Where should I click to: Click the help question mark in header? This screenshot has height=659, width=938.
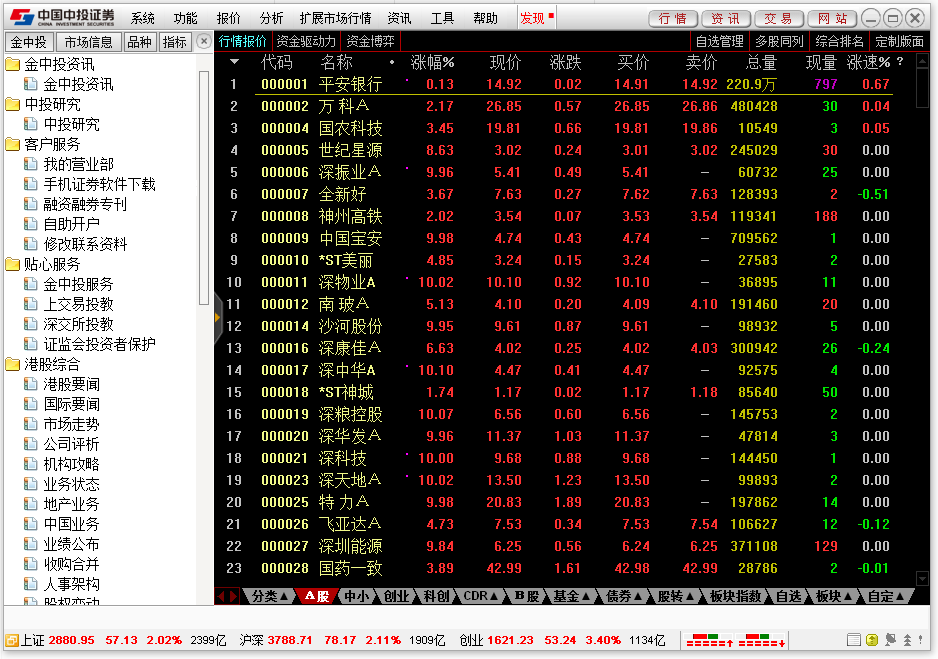[899, 62]
